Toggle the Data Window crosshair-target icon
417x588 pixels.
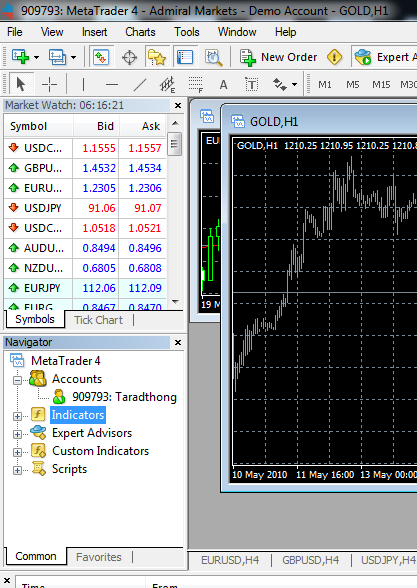click(129, 58)
